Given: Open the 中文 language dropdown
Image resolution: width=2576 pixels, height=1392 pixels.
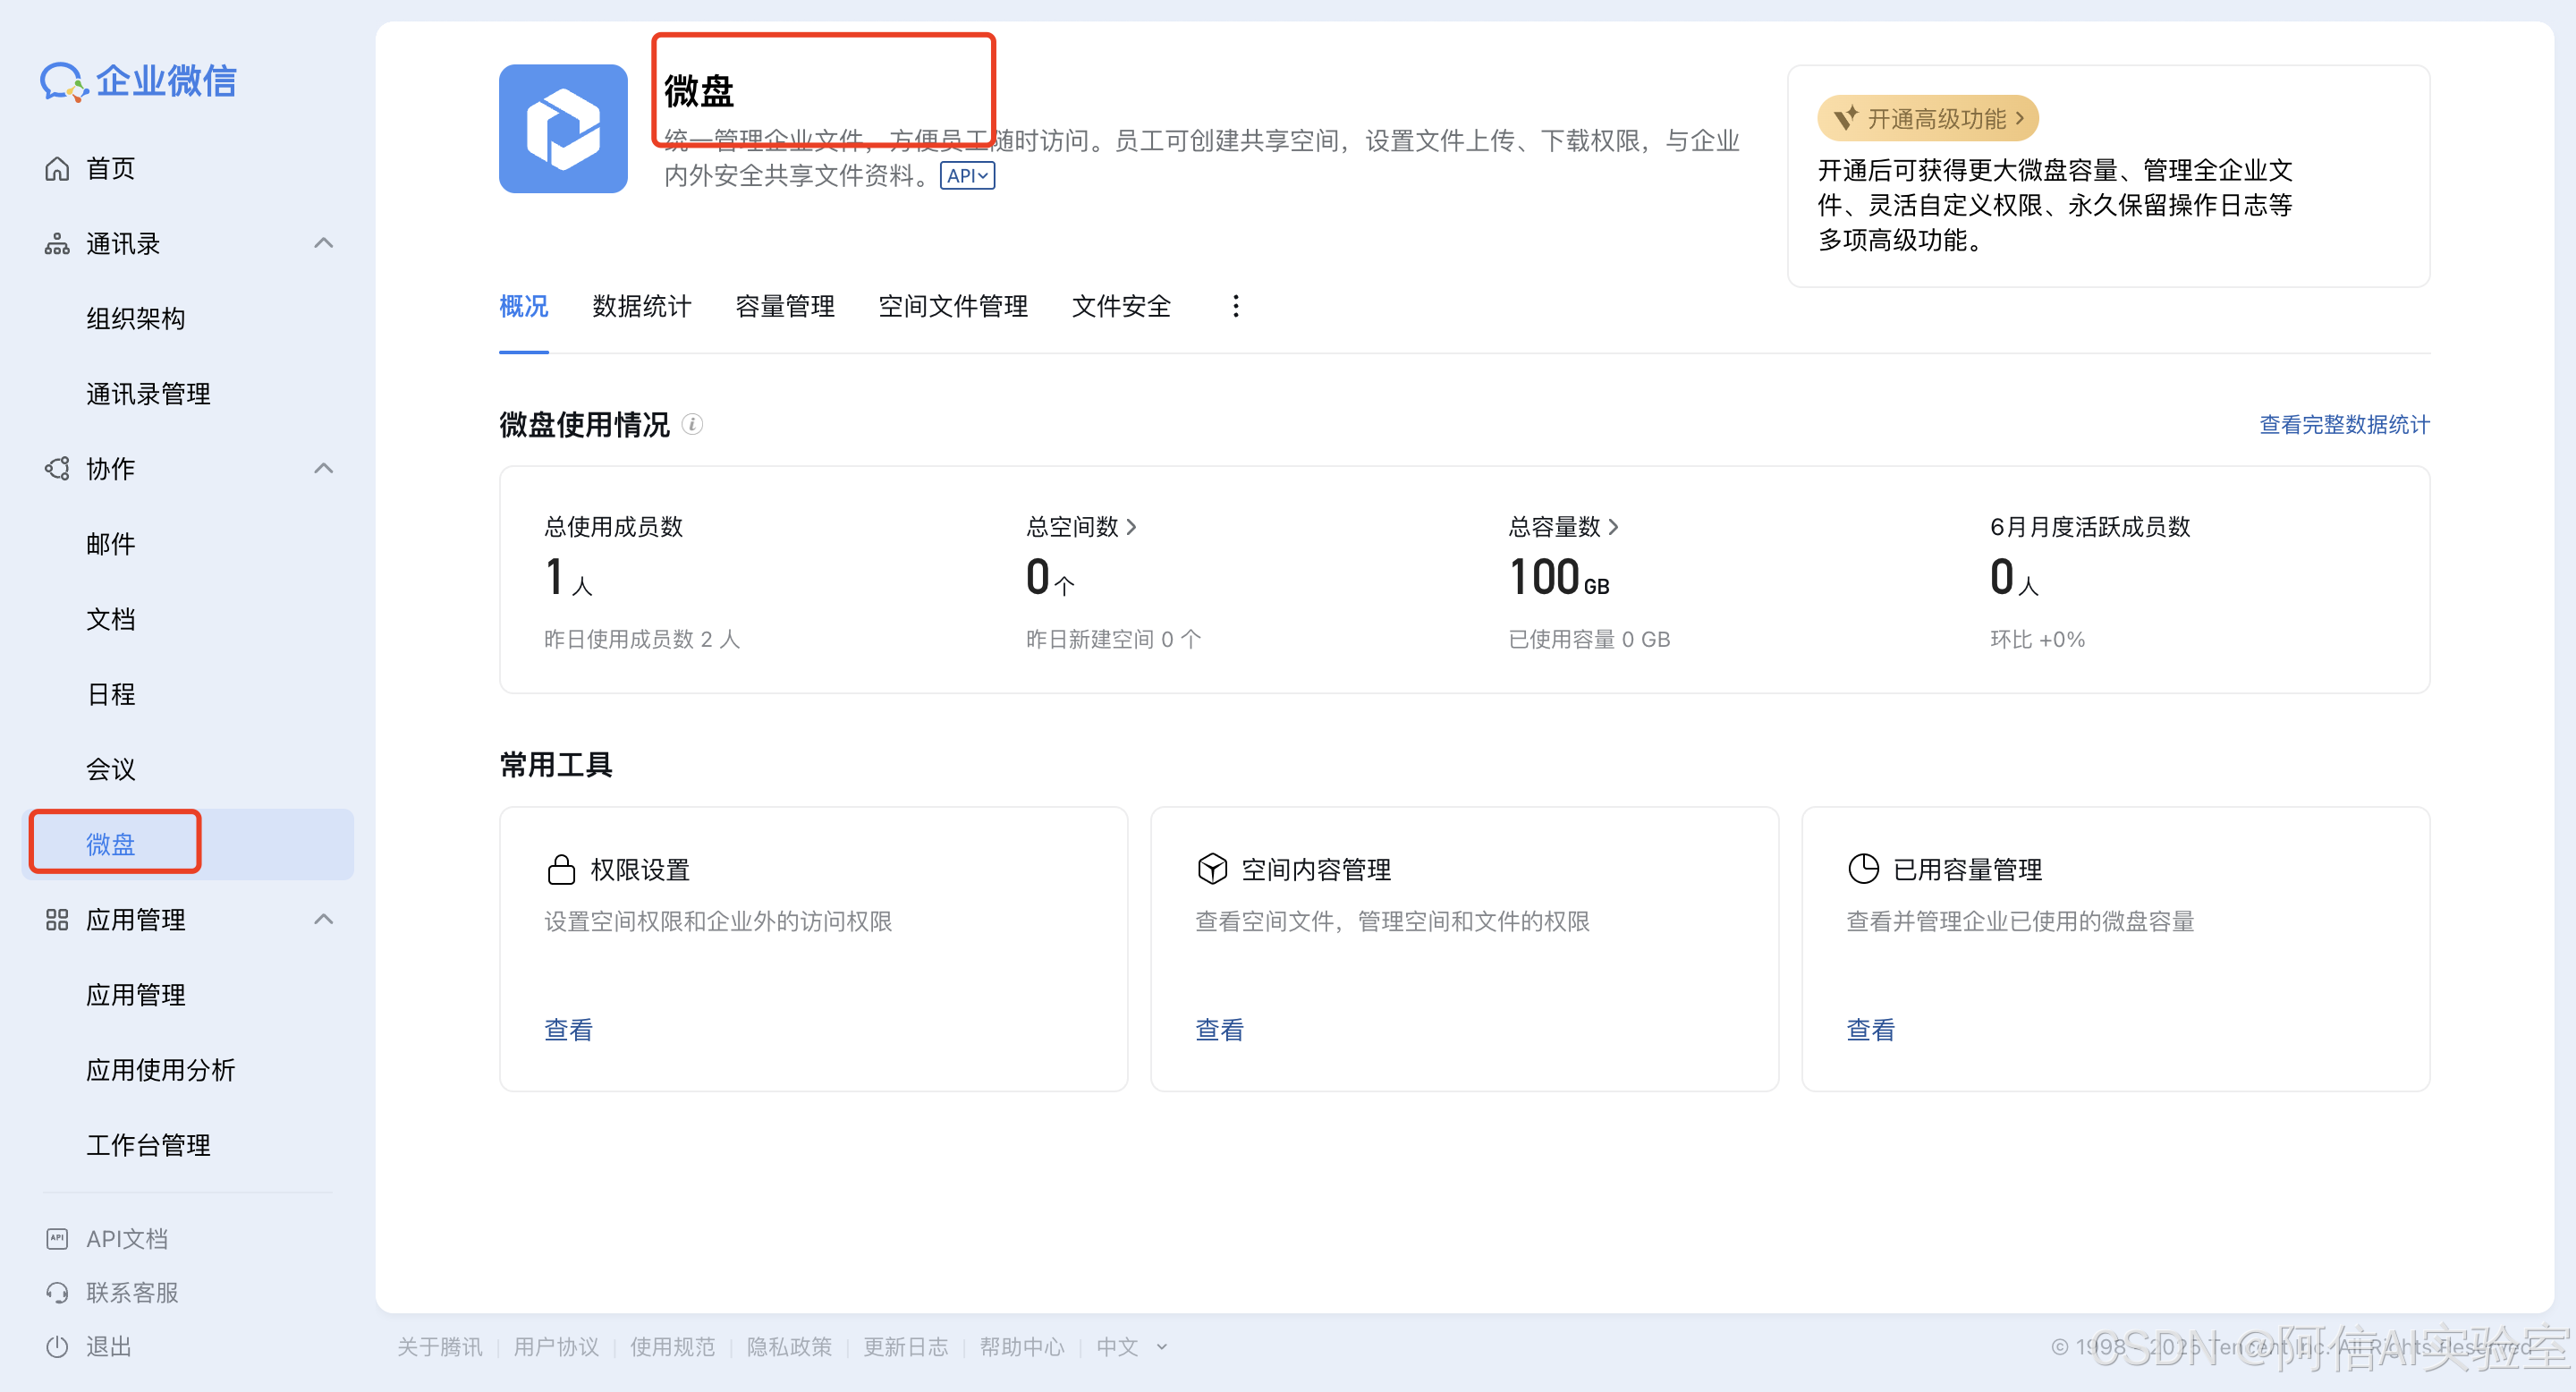Looking at the screenshot, I should 1131,1347.
